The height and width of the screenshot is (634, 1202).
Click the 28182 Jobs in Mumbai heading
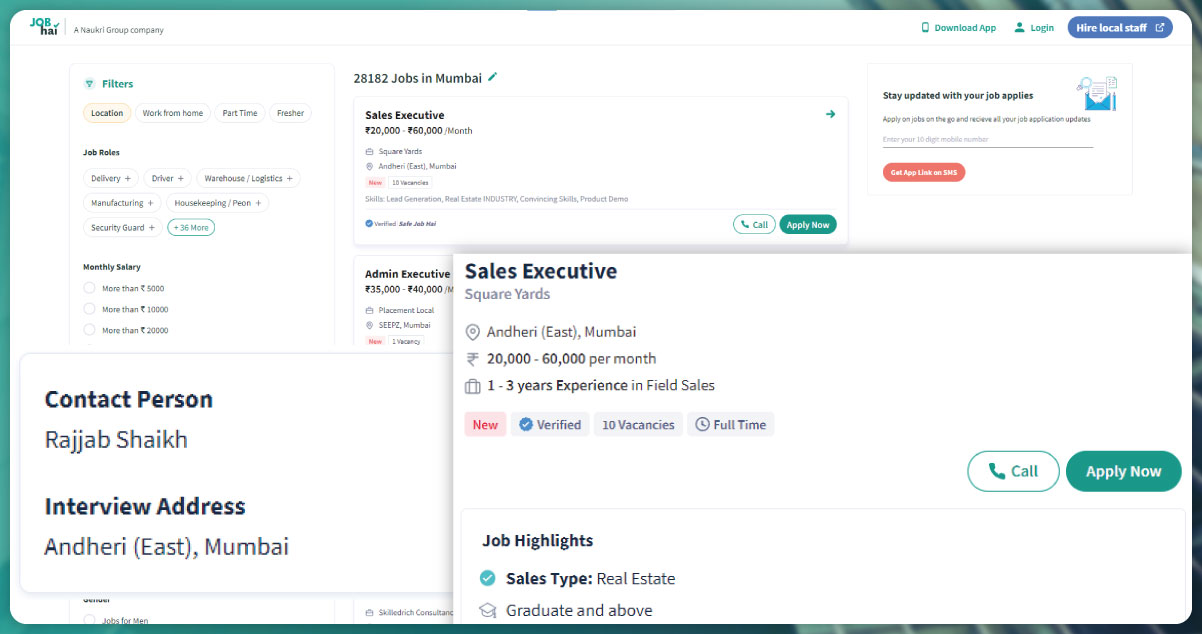[417, 78]
